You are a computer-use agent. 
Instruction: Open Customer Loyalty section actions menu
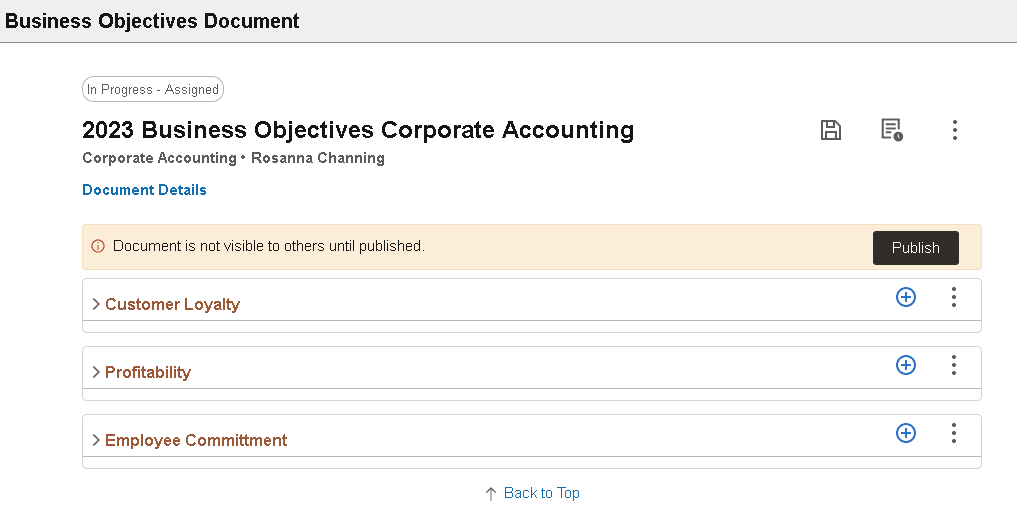point(954,297)
